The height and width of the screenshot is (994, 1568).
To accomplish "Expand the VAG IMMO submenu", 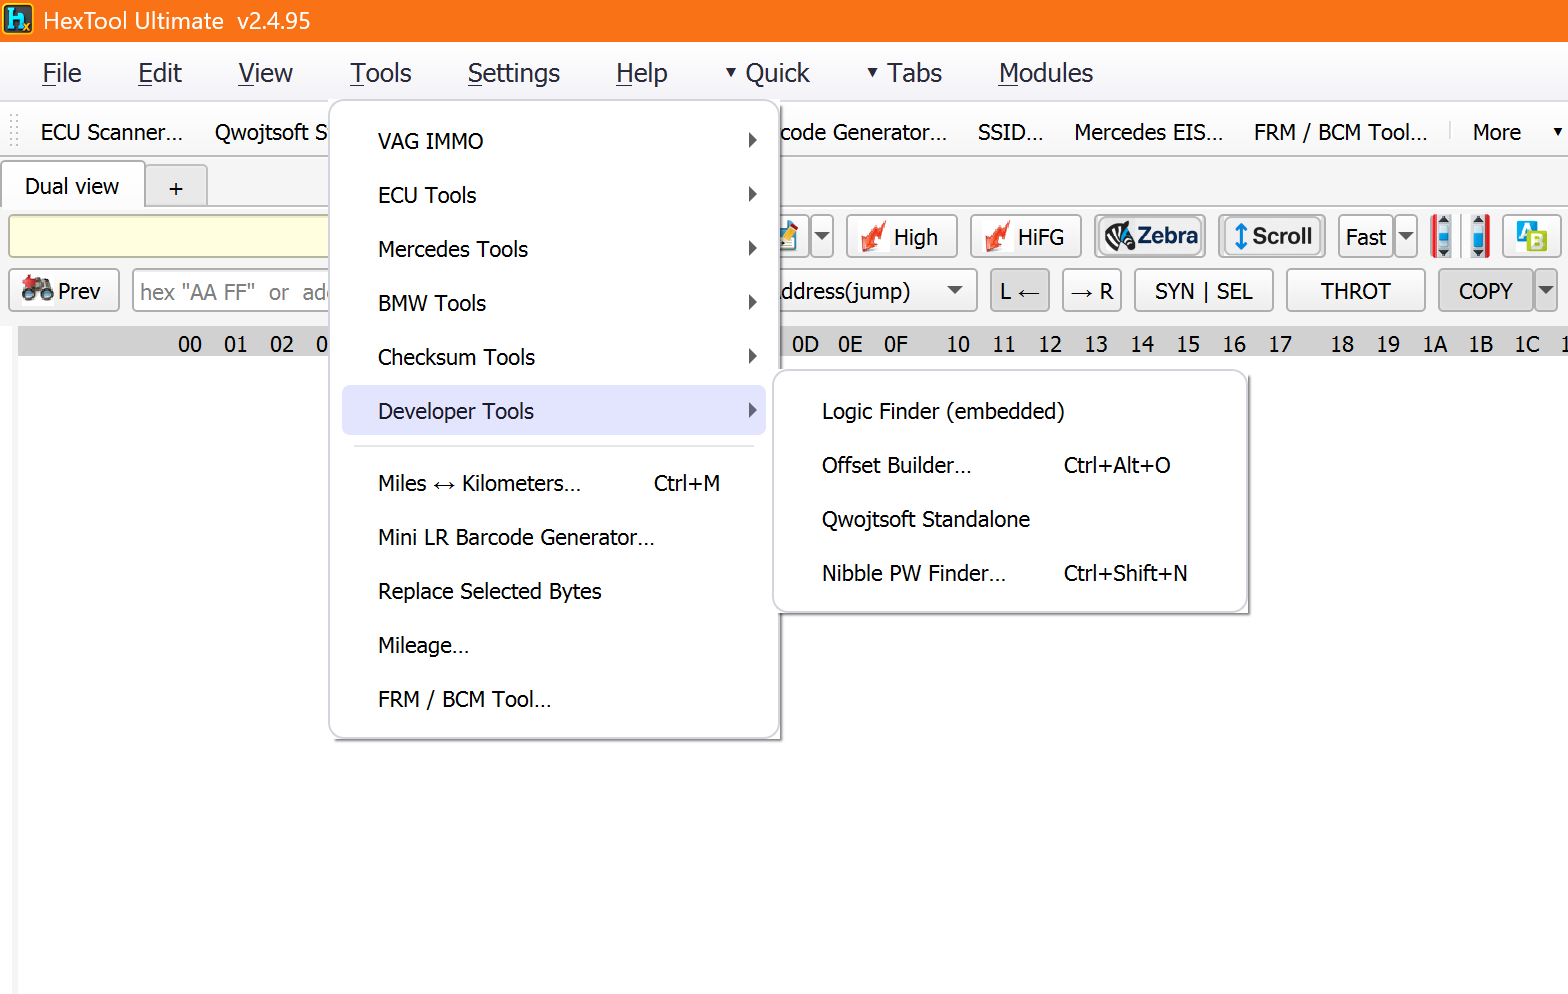I will tap(554, 141).
